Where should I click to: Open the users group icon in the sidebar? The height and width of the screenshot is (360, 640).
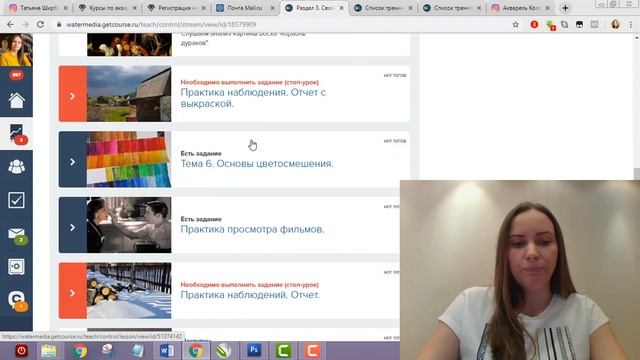coord(16,167)
